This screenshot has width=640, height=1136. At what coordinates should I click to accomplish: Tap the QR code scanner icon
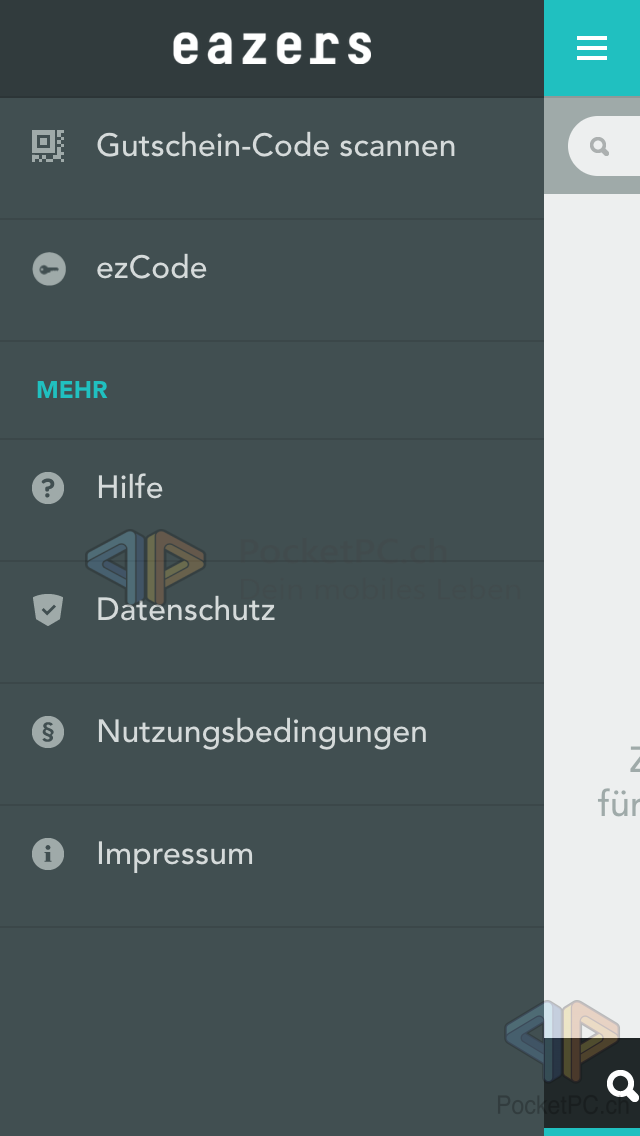[48, 146]
